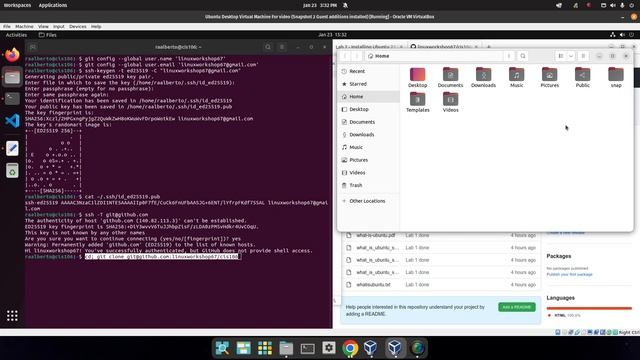
Task: Click Activities in Ubuntu guest top bar
Action: tap(16, 35)
